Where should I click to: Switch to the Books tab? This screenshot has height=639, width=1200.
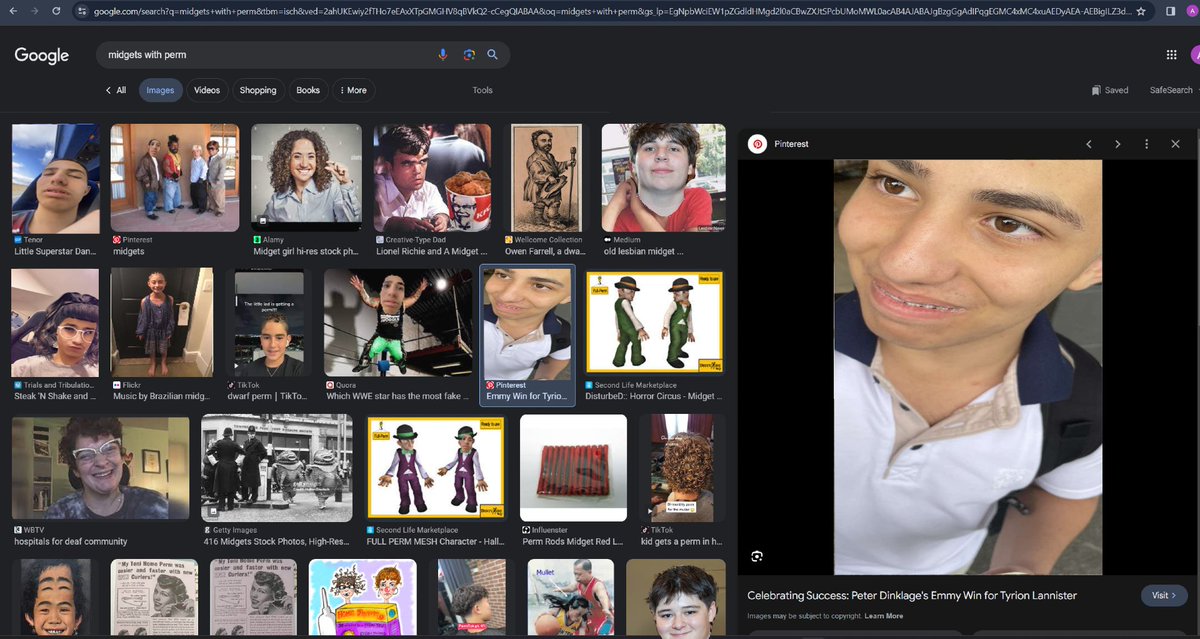(308, 90)
